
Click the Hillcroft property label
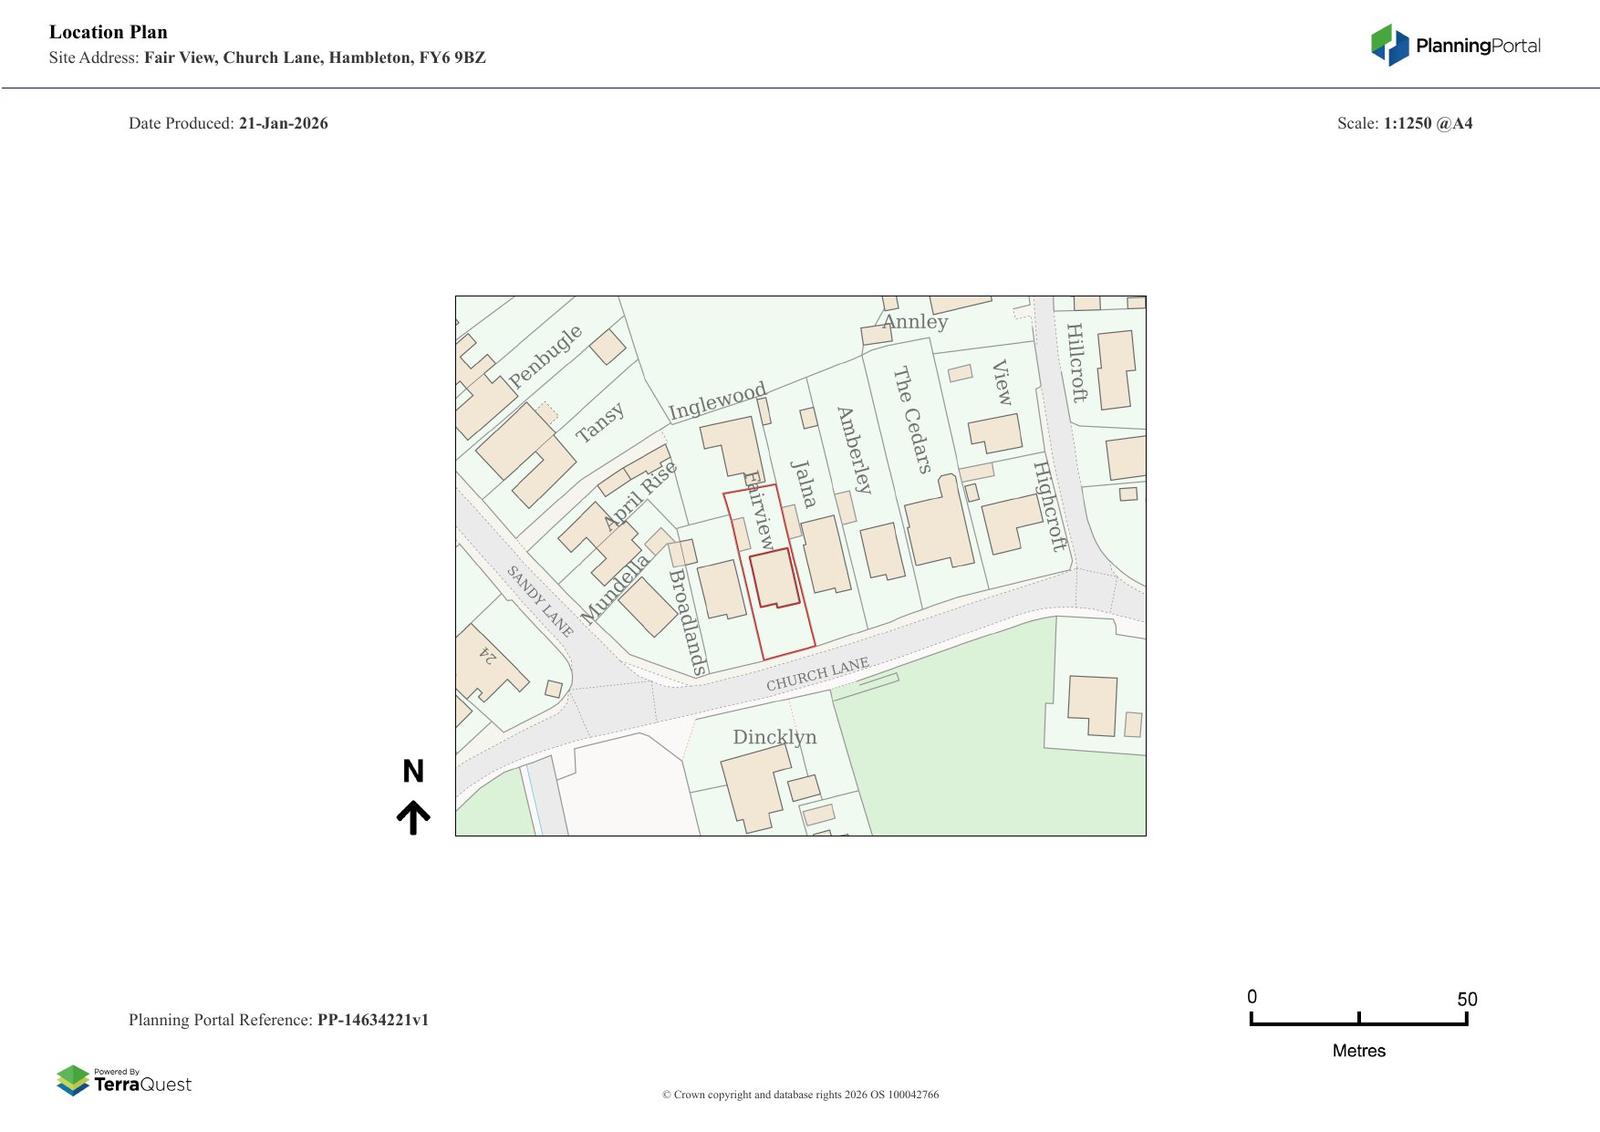[x=1076, y=362]
